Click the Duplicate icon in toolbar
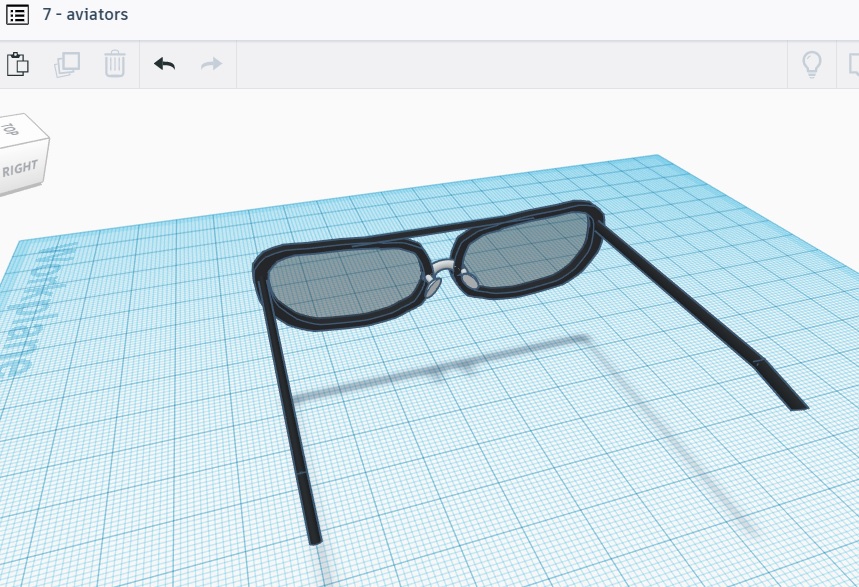 pyautogui.click(x=67, y=65)
